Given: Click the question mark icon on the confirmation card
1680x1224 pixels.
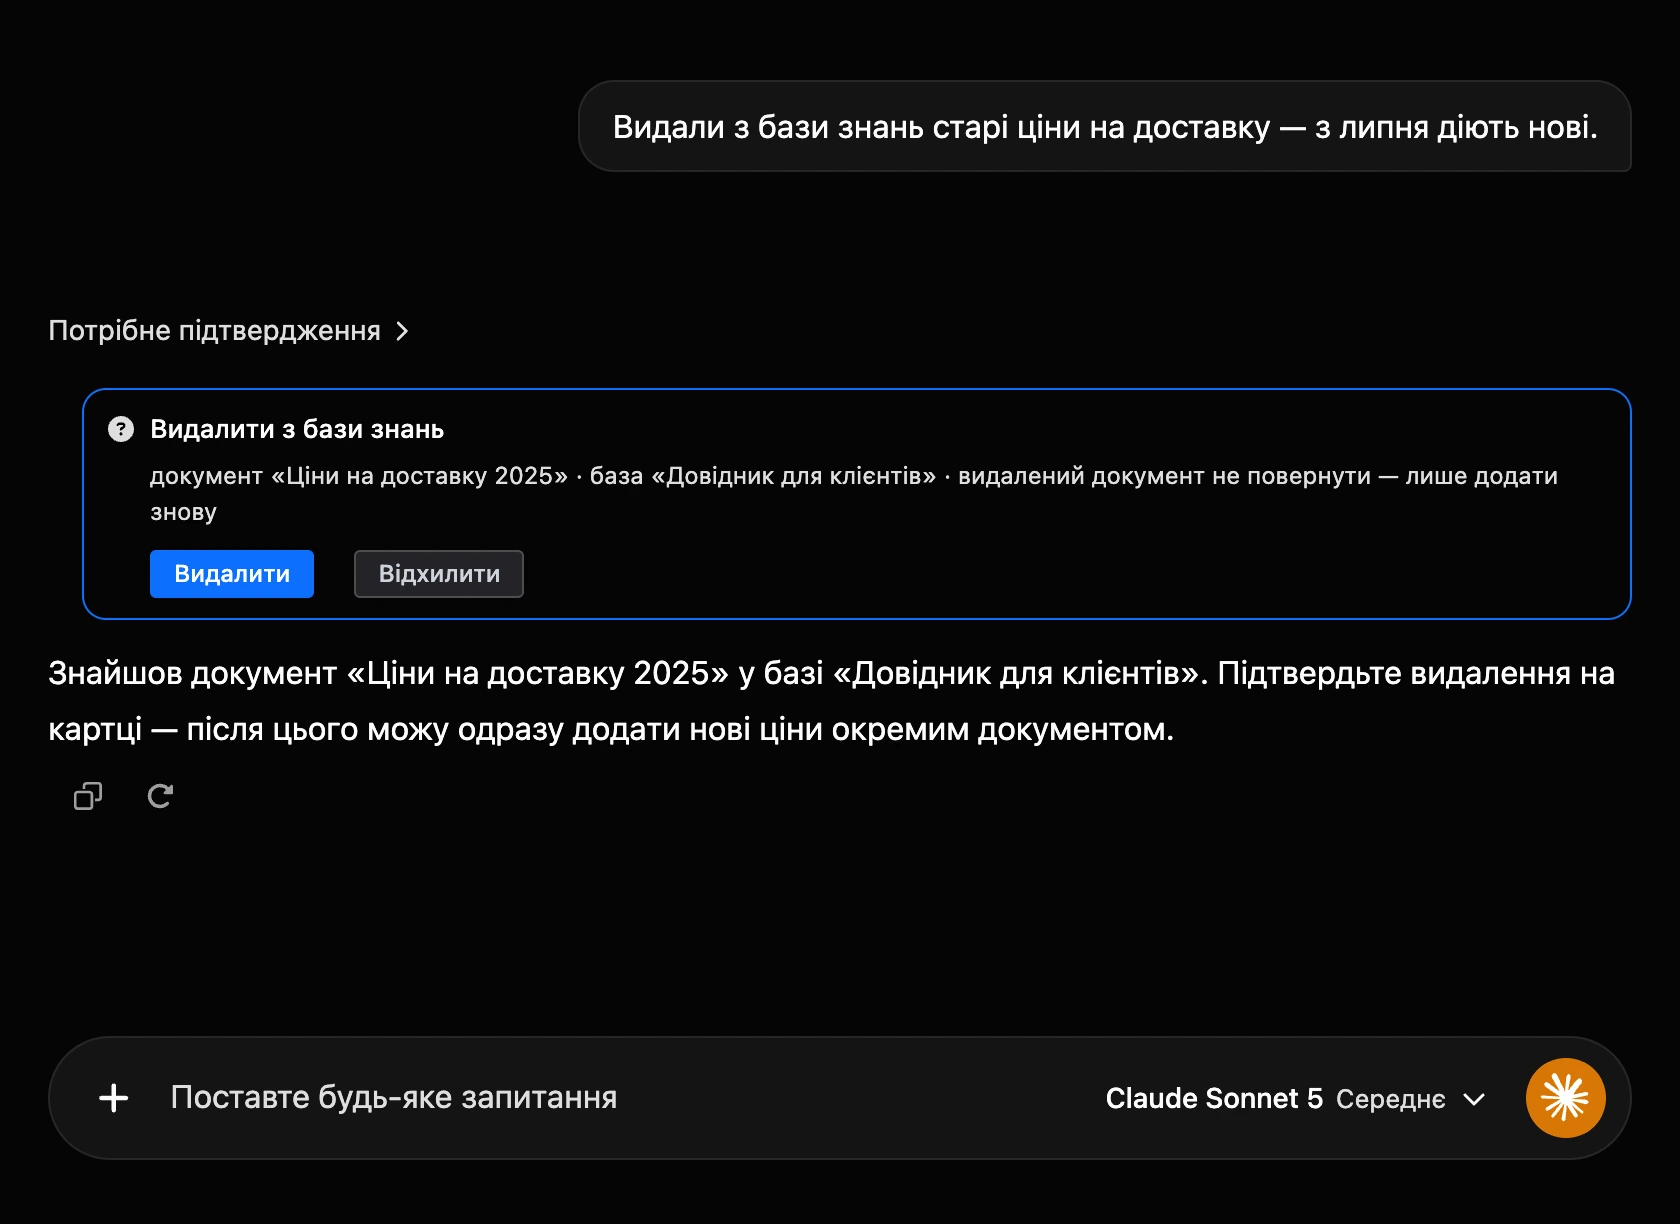Looking at the screenshot, I should 121,429.
